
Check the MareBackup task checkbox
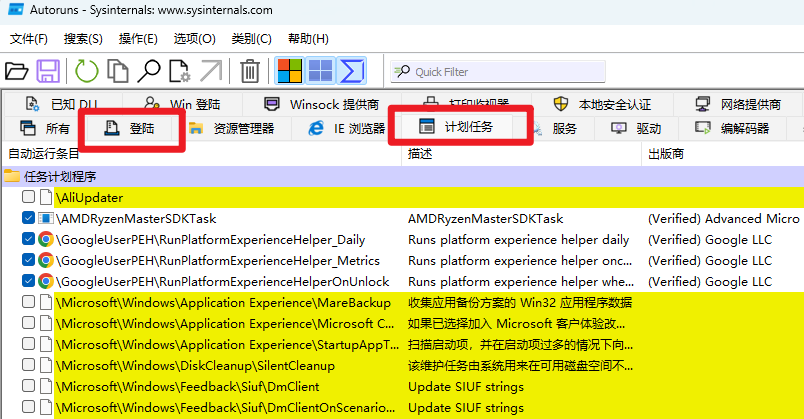tap(28, 302)
